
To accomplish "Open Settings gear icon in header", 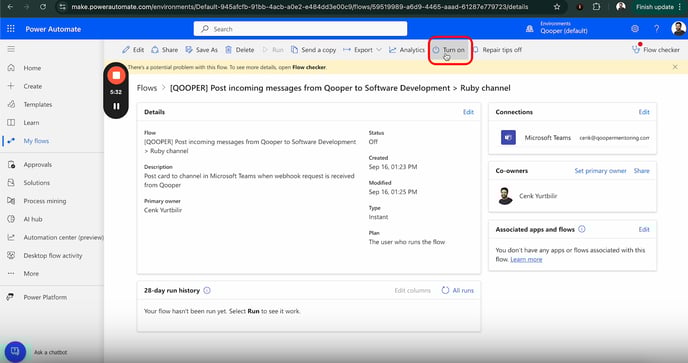I will 635,29.
